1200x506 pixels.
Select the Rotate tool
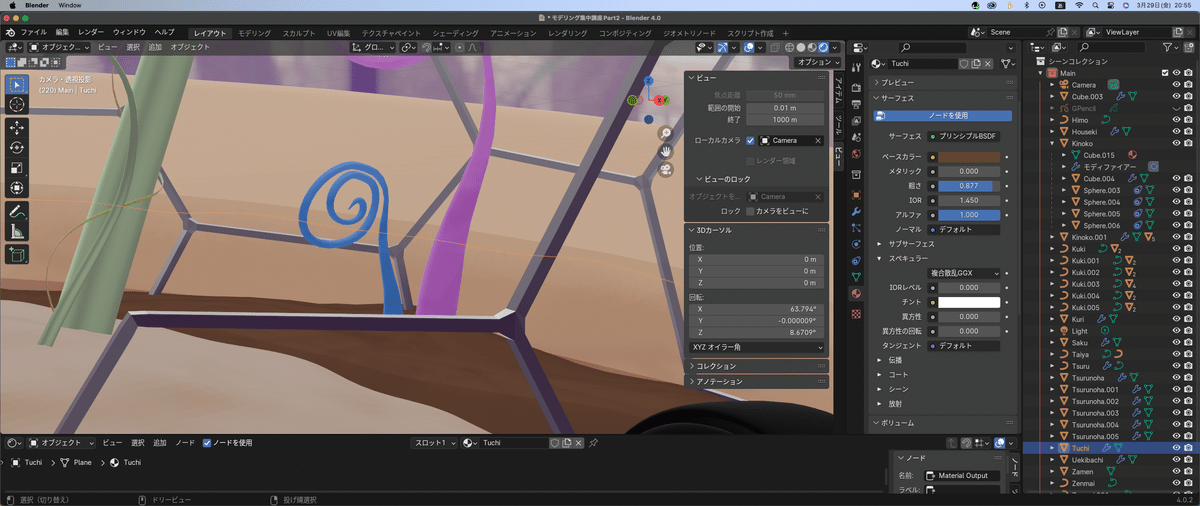[17, 148]
